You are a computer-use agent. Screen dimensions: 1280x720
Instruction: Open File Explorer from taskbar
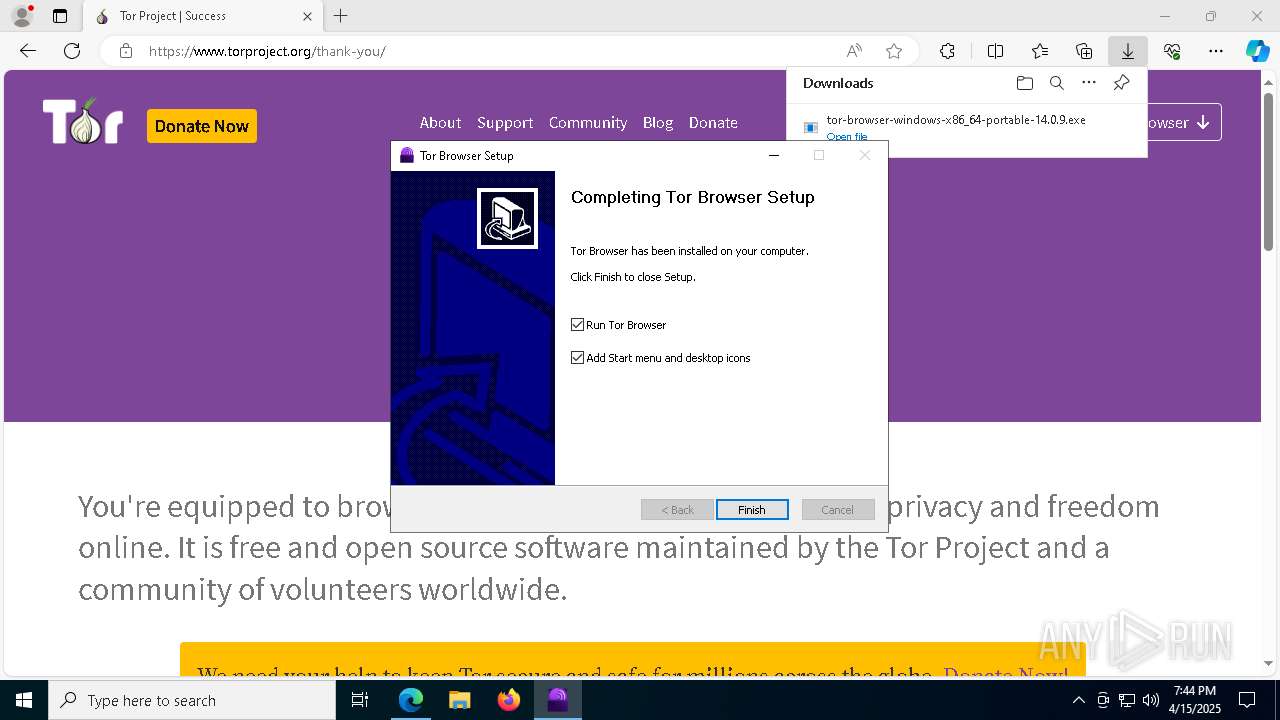point(459,700)
